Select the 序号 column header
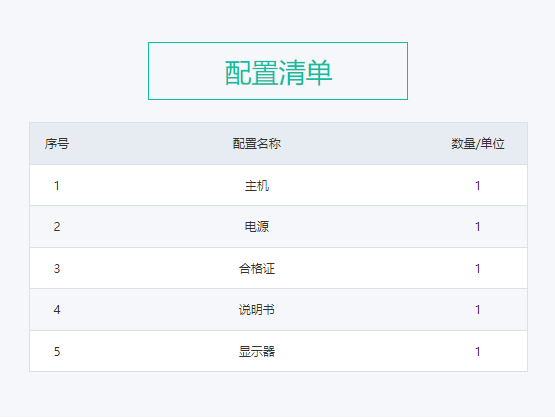Screen dimensions: 555x419 tap(57, 144)
